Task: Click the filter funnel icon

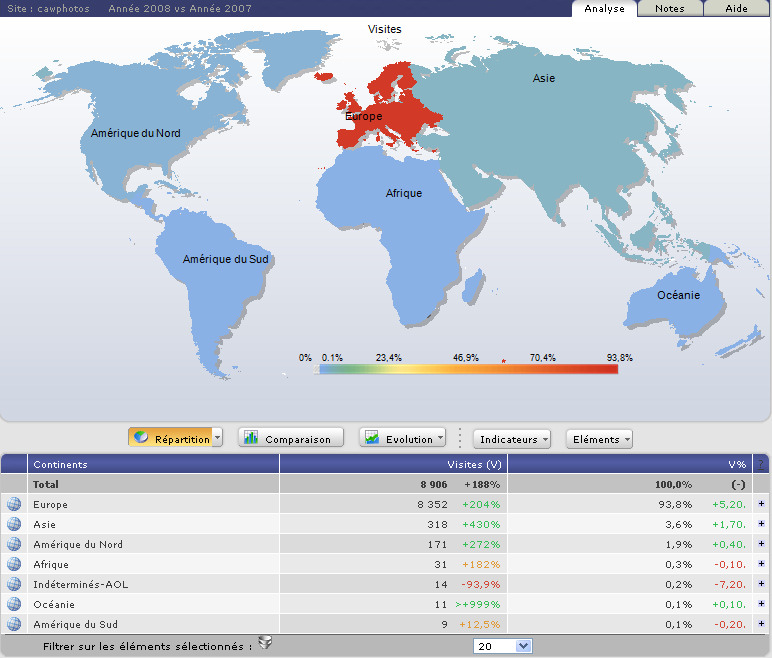Action: pyautogui.click(x=265, y=642)
